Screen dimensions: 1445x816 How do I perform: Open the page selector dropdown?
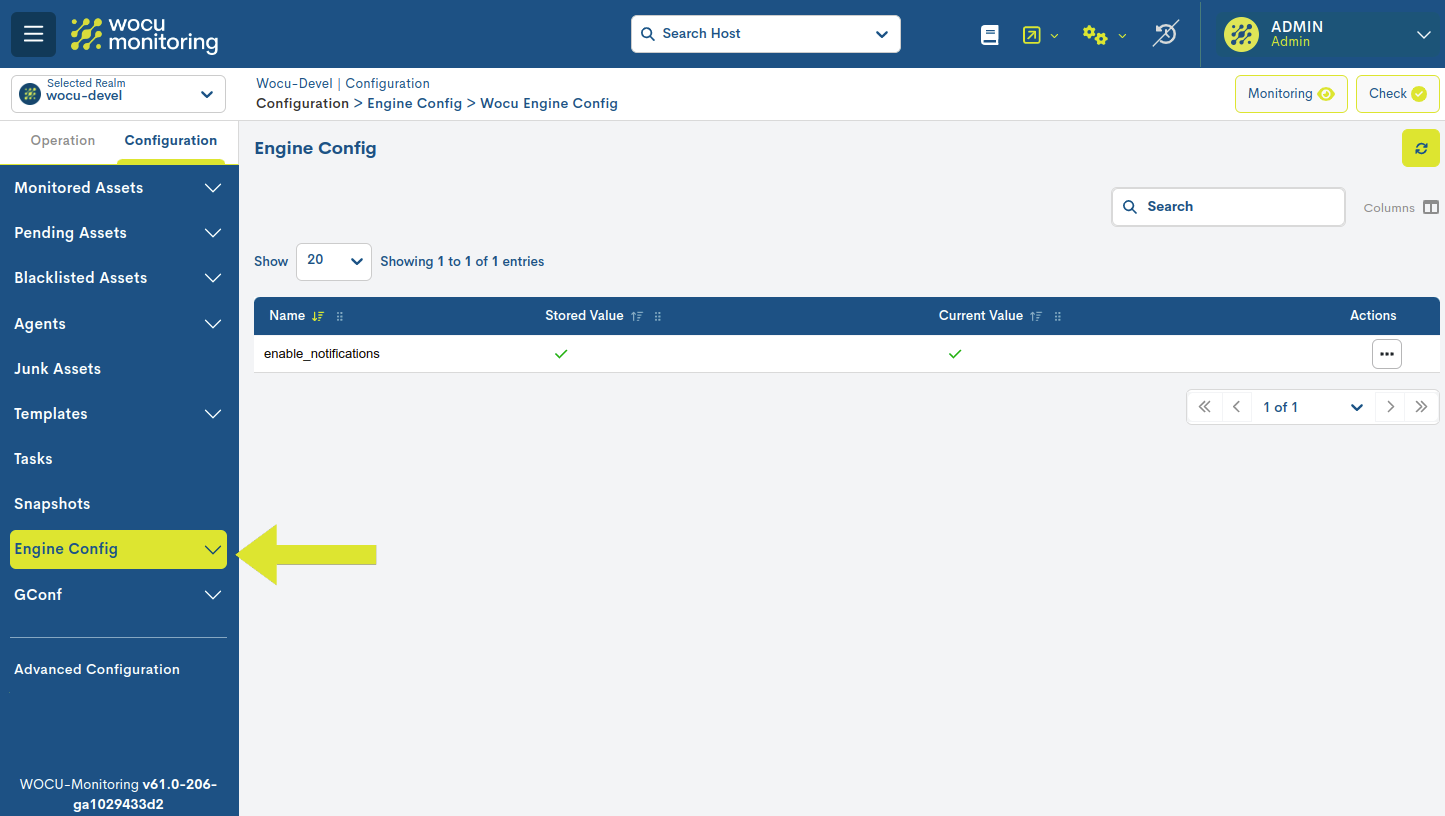coord(1314,407)
